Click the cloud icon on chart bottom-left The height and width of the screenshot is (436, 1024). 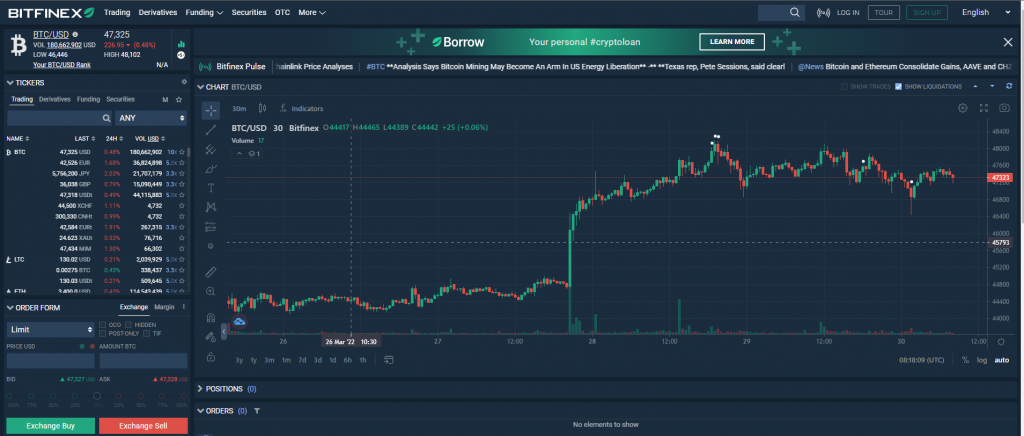[240, 322]
